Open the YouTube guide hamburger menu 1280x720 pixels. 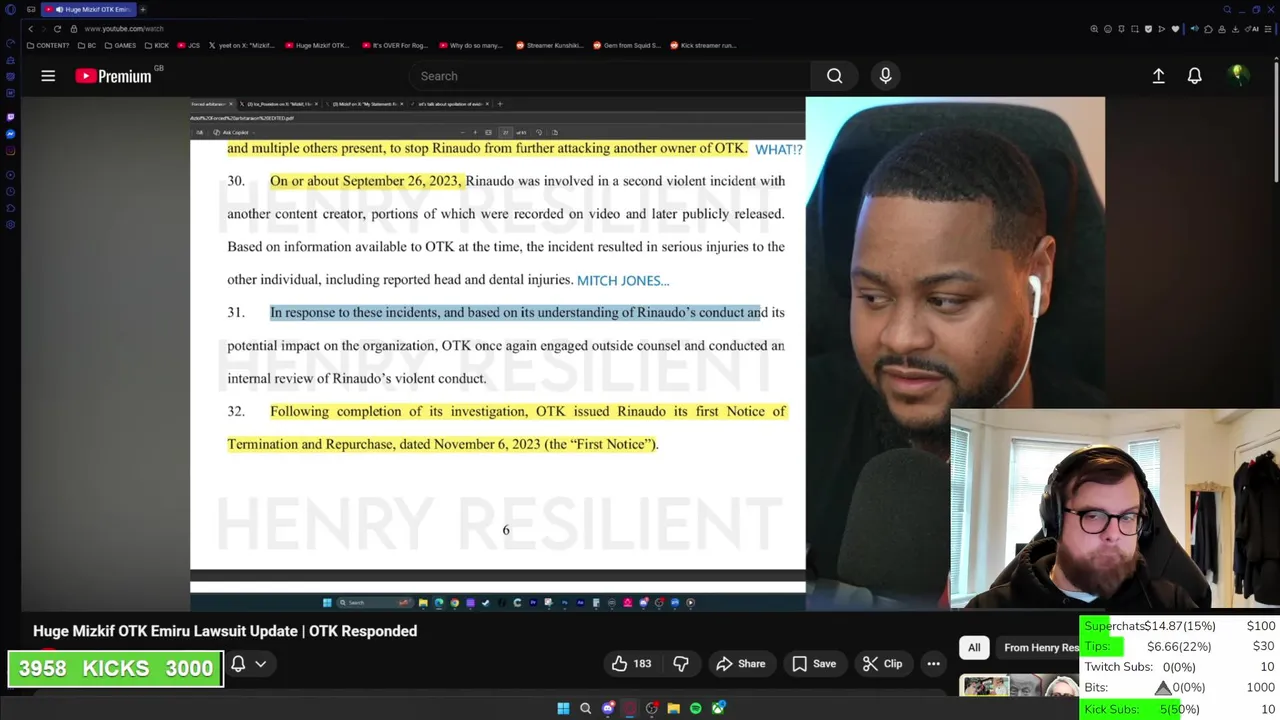pos(48,76)
